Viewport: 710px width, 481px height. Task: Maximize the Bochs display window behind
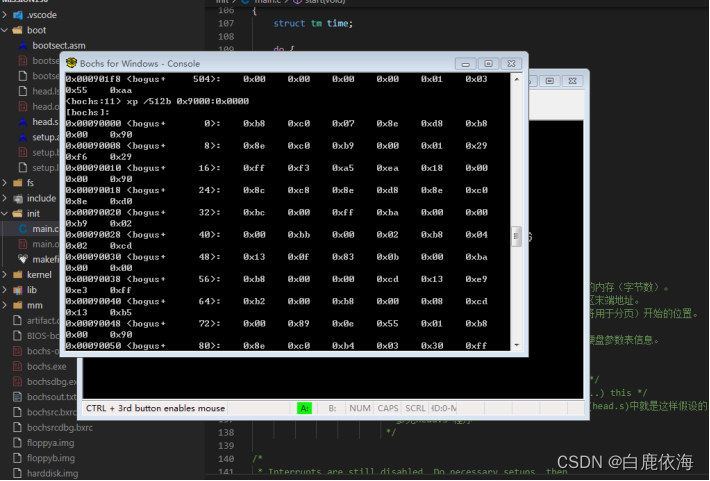pyautogui.click(x=550, y=81)
